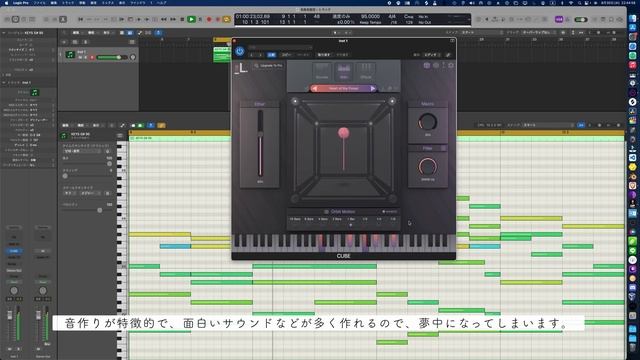Toggle the CUBE plugin power button
Viewport: 640px width, 360px height.
coord(240,51)
